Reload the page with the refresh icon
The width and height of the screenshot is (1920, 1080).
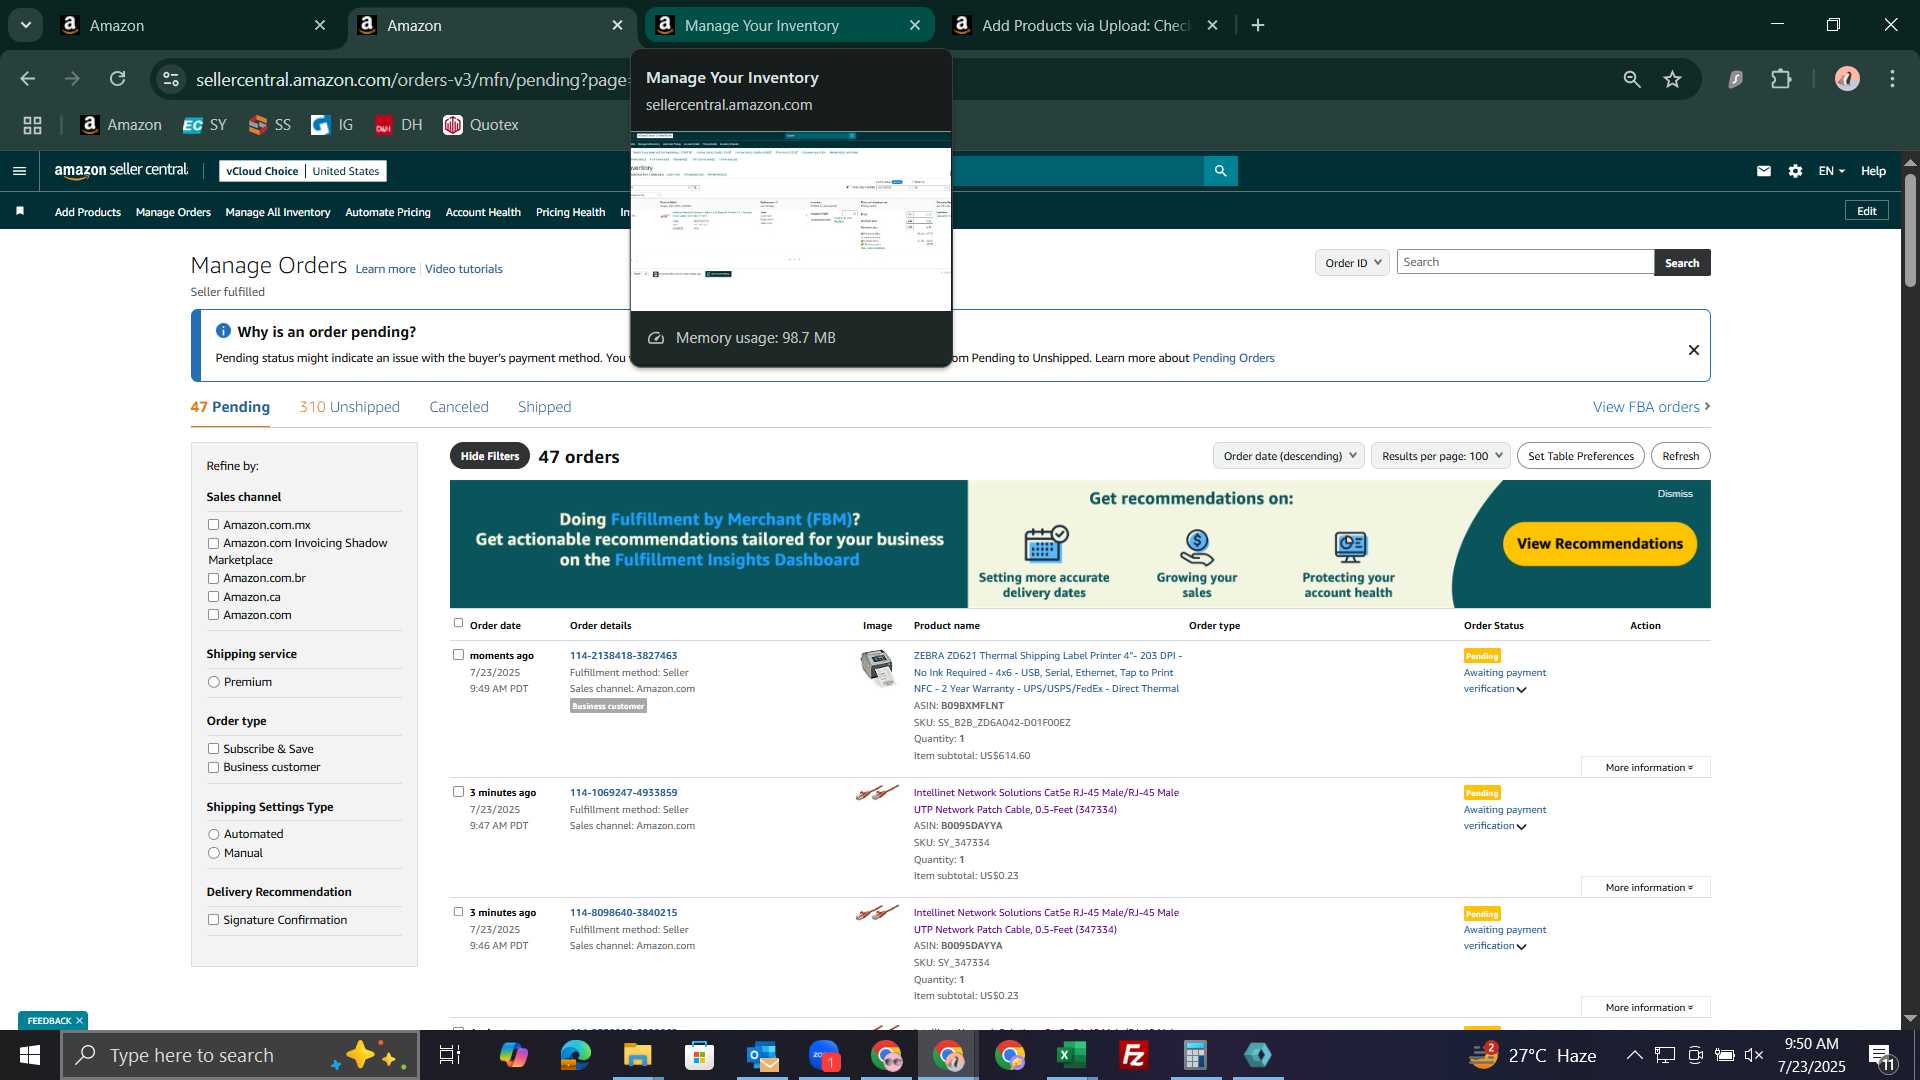coord(118,79)
